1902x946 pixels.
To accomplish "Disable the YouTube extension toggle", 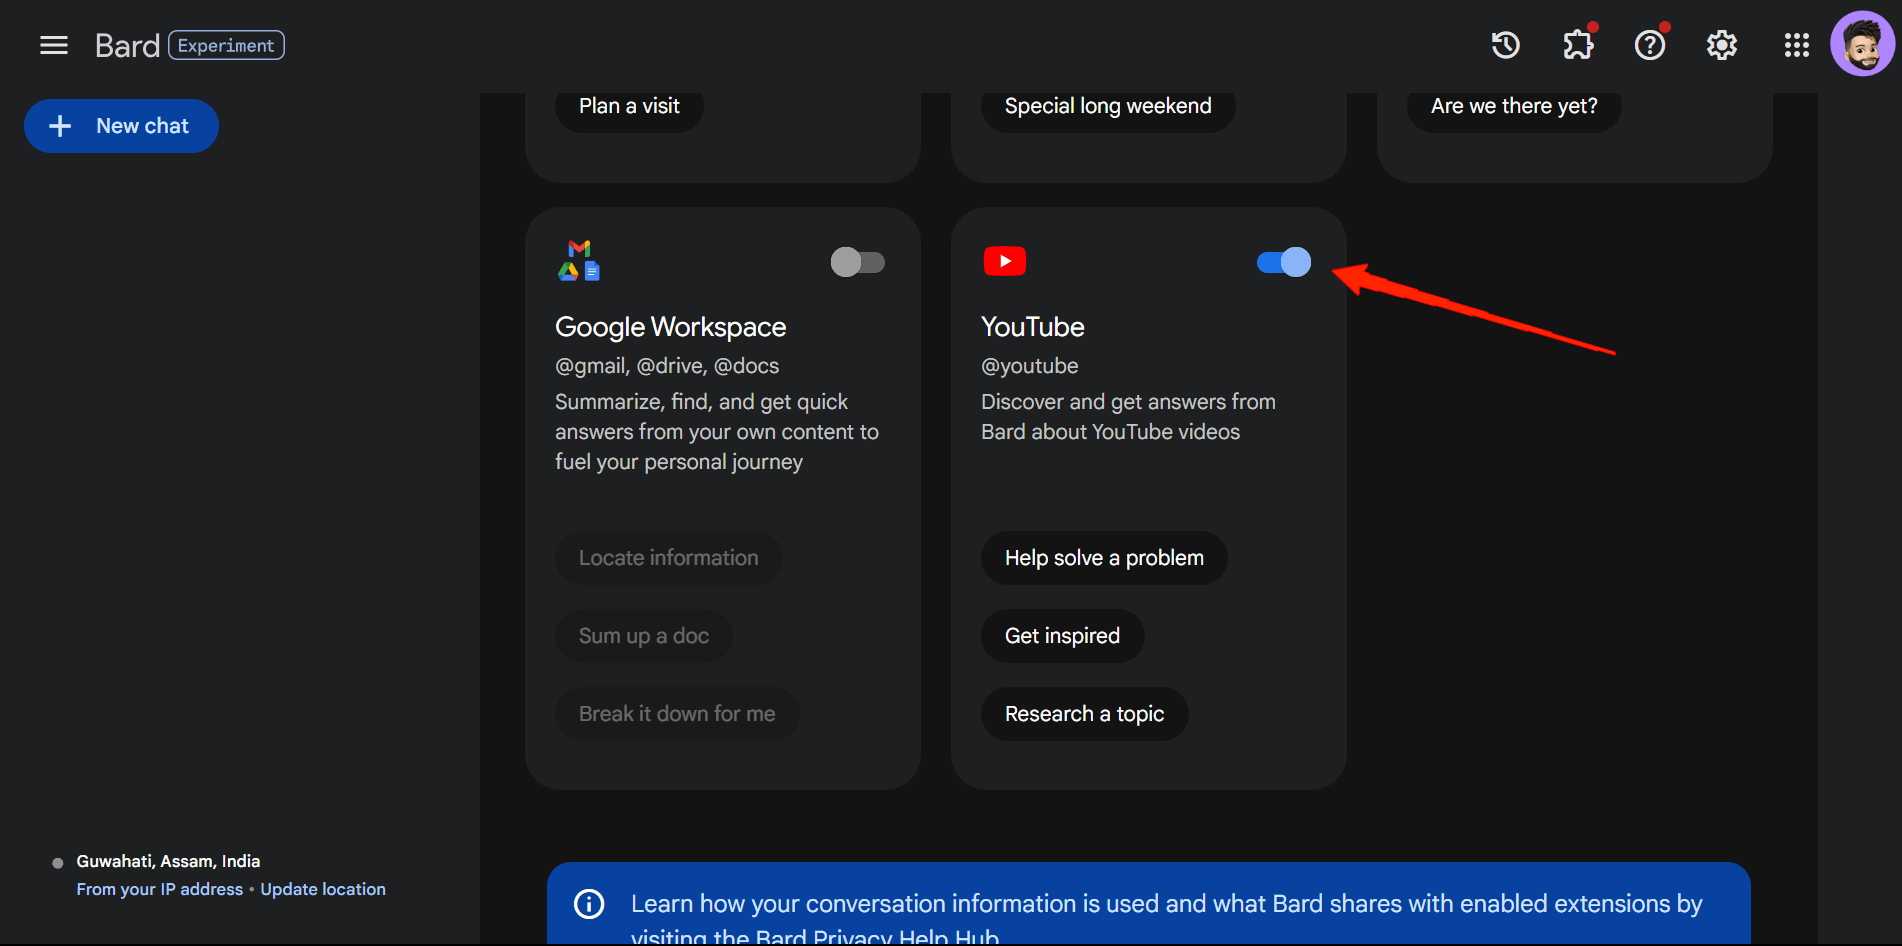I will tap(1283, 262).
